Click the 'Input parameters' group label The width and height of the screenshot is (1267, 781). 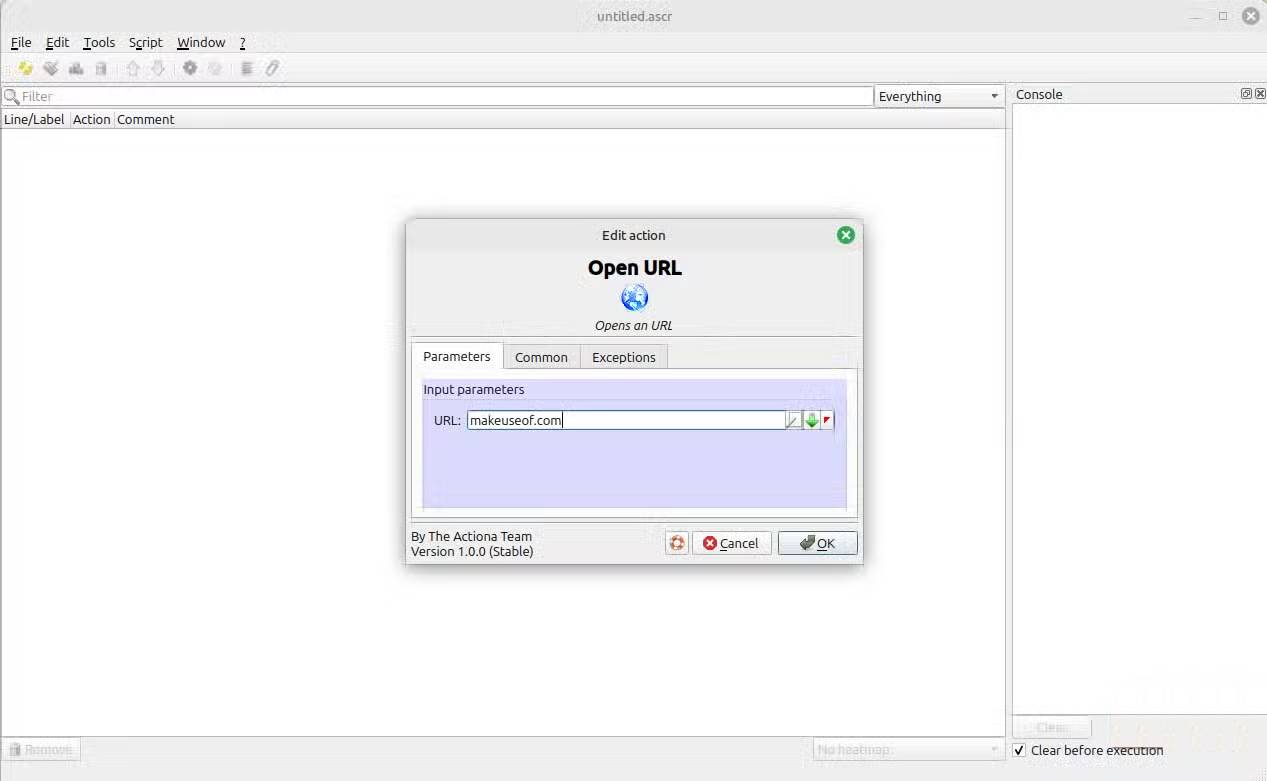click(x=474, y=389)
